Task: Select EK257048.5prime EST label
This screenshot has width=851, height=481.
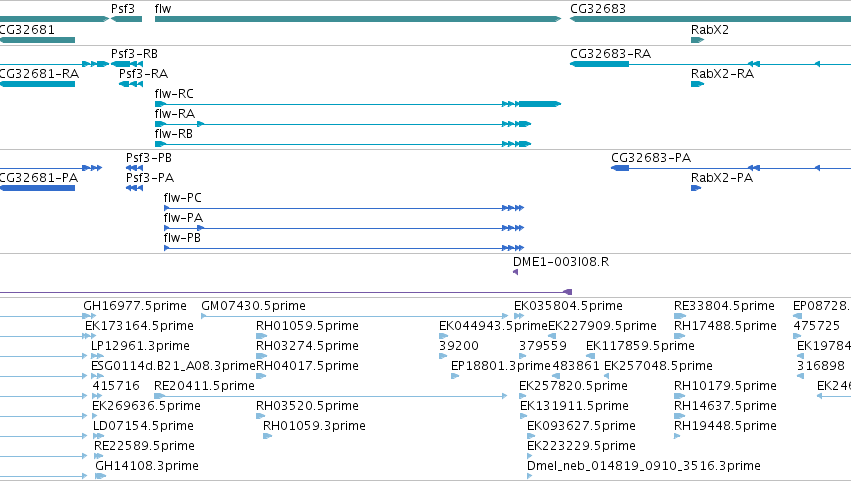Action: (658, 366)
